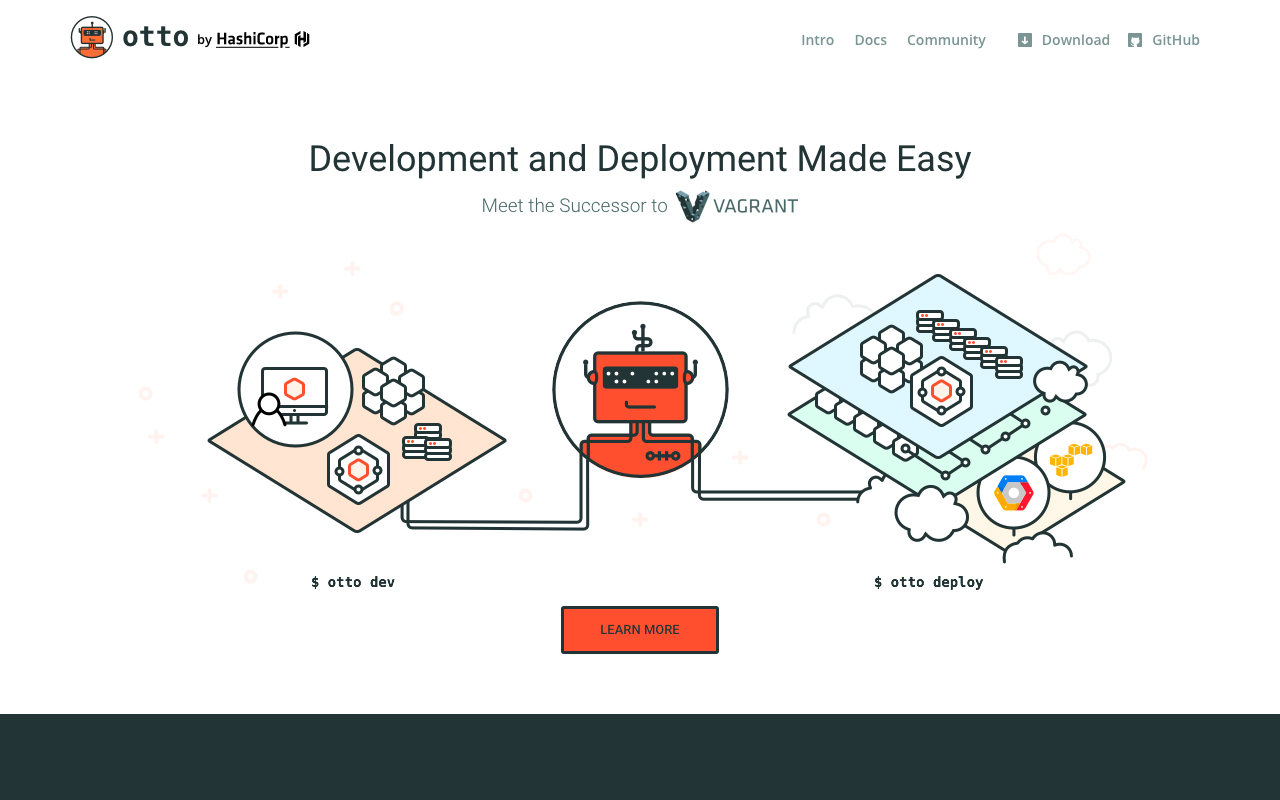Image resolution: width=1280 pixels, height=800 pixels.
Task: Click the LEARN MORE button
Action: pos(640,630)
